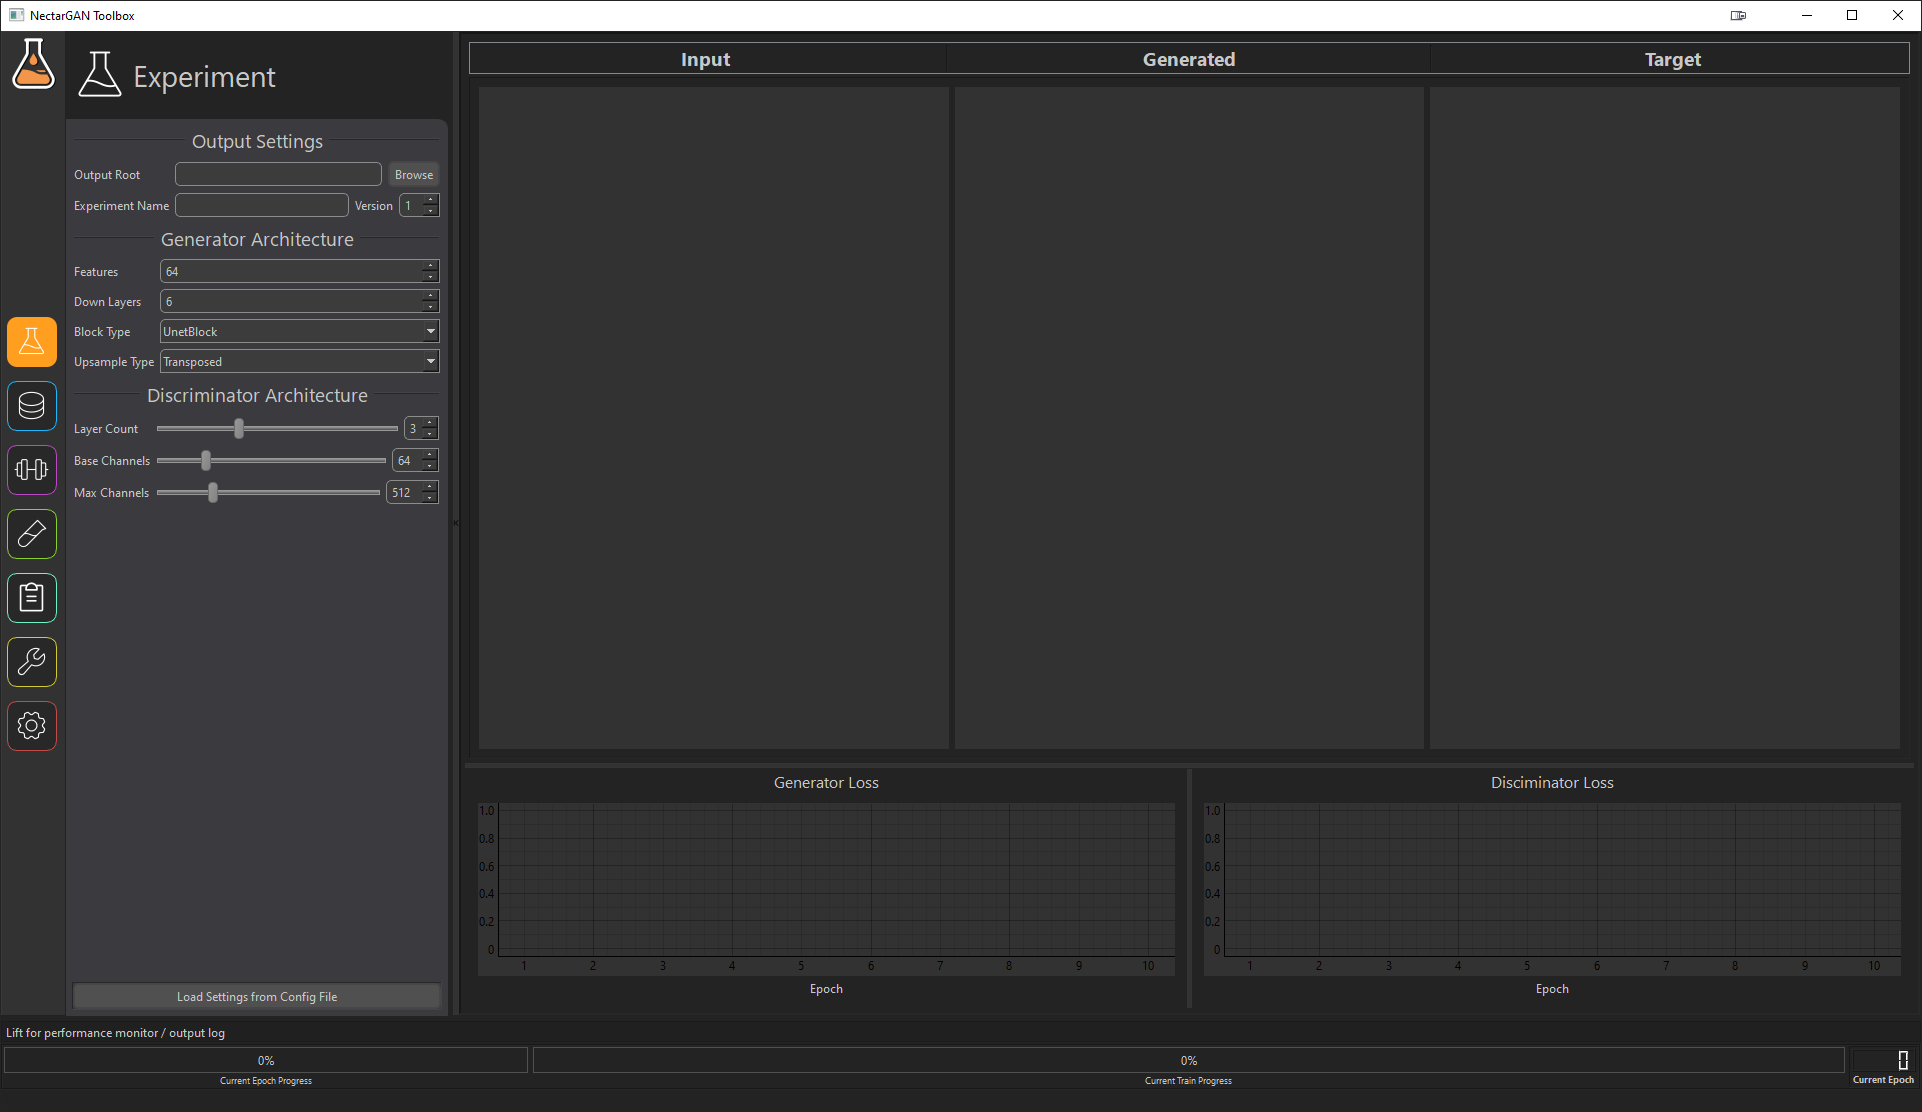Open the Upsample Type dropdown
Viewport: 1922px width, 1112px height.
[x=298, y=361]
